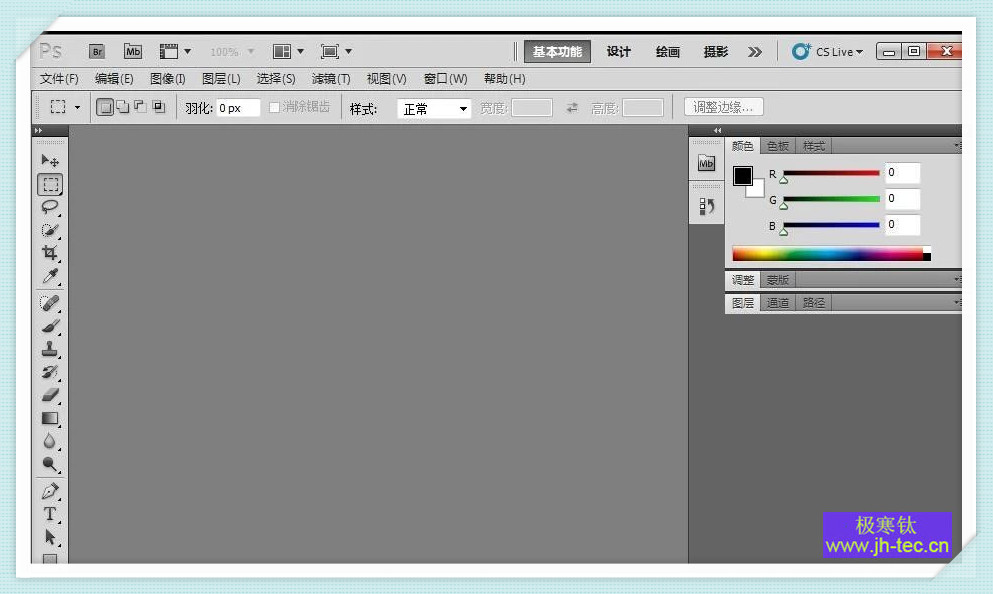Image resolution: width=993 pixels, height=594 pixels.
Task: Switch to the 路径 paths tab
Action: pyautogui.click(x=814, y=303)
